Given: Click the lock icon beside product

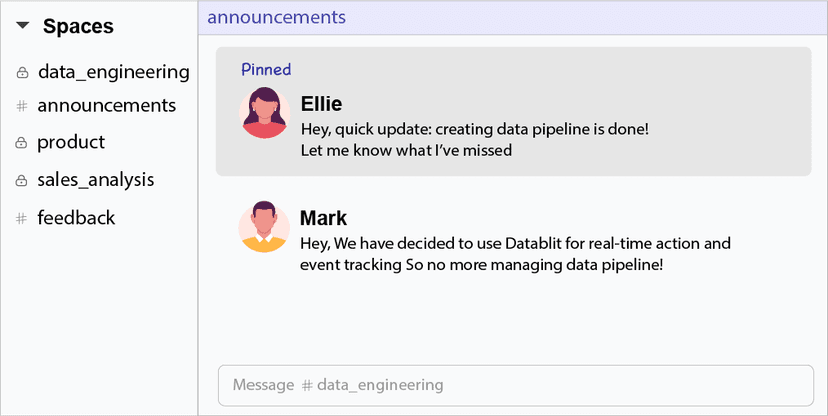Looking at the screenshot, I should pyautogui.click(x=21, y=143).
